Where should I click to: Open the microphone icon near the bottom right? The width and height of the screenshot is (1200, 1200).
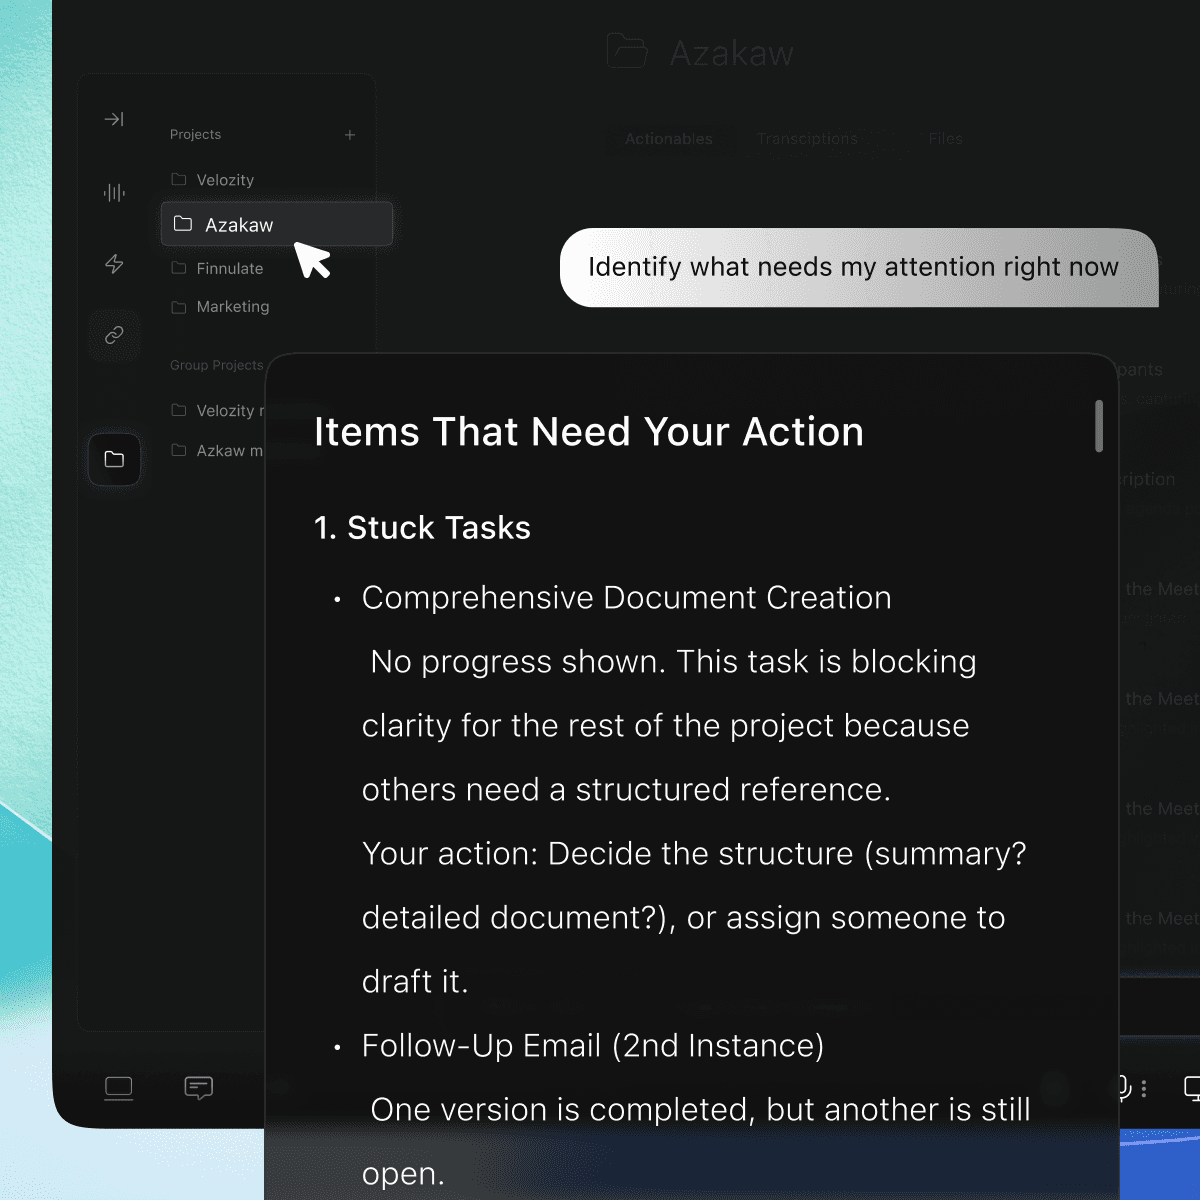pyautogui.click(x=1124, y=1089)
